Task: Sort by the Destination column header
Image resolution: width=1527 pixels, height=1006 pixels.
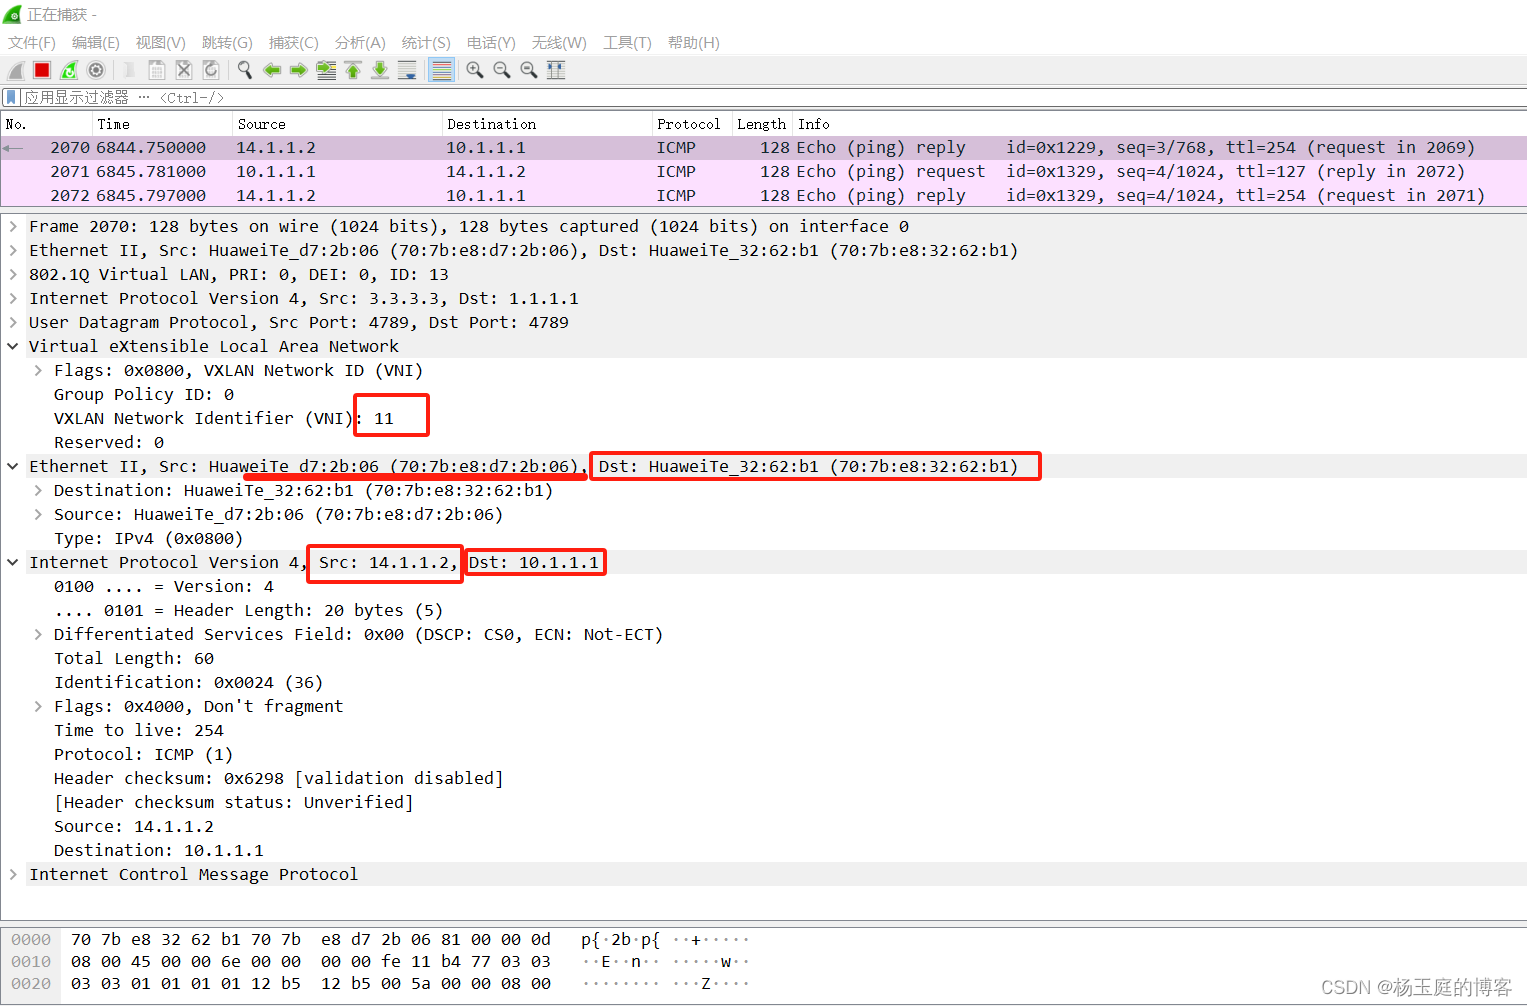Action: tap(547, 124)
